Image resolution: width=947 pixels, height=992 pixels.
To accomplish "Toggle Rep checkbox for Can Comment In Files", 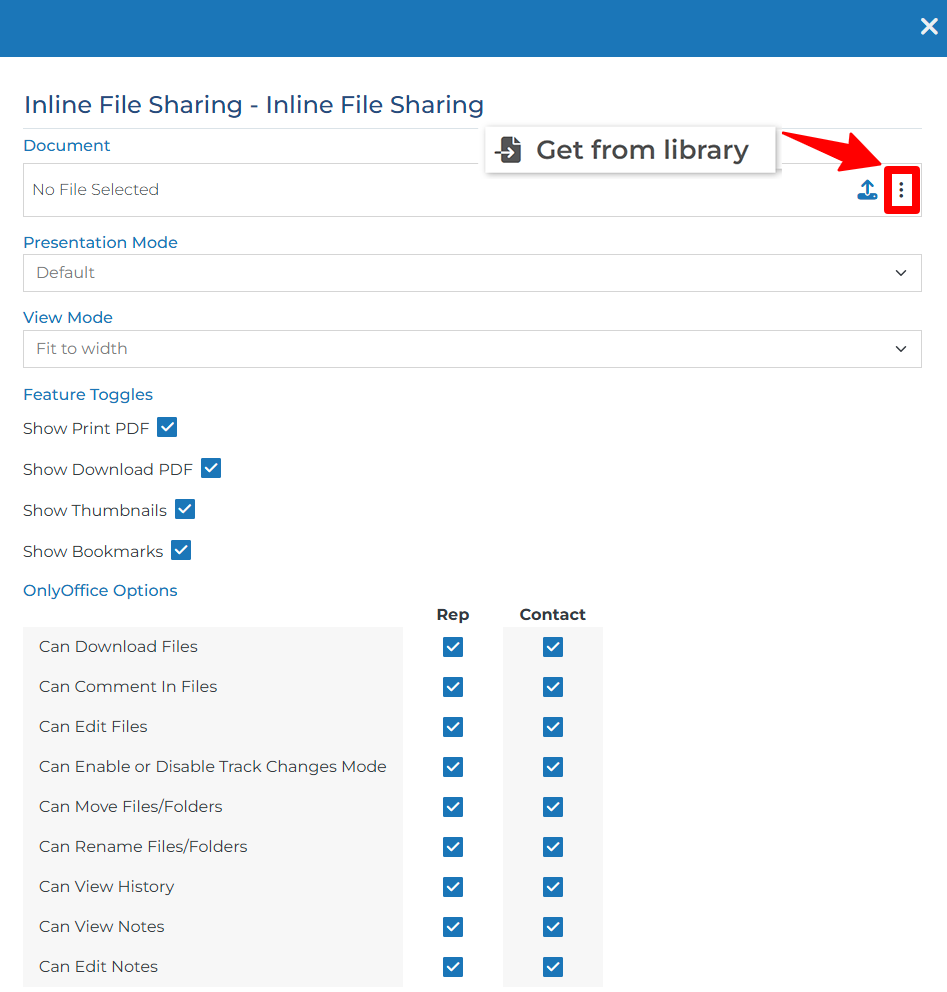I will [453, 687].
